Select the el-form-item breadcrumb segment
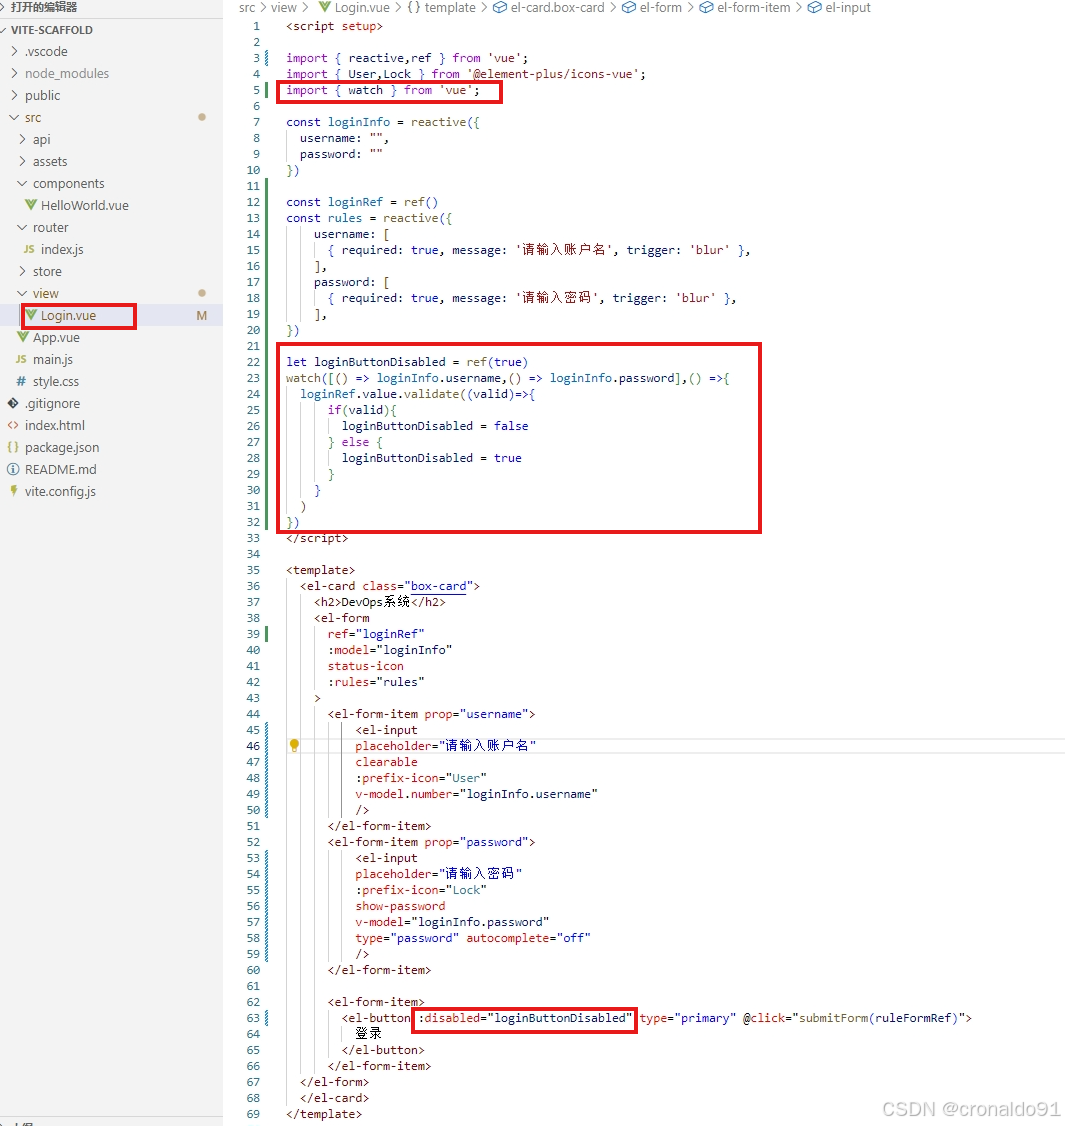The width and height of the screenshot is (1065, 1126). 753,7
